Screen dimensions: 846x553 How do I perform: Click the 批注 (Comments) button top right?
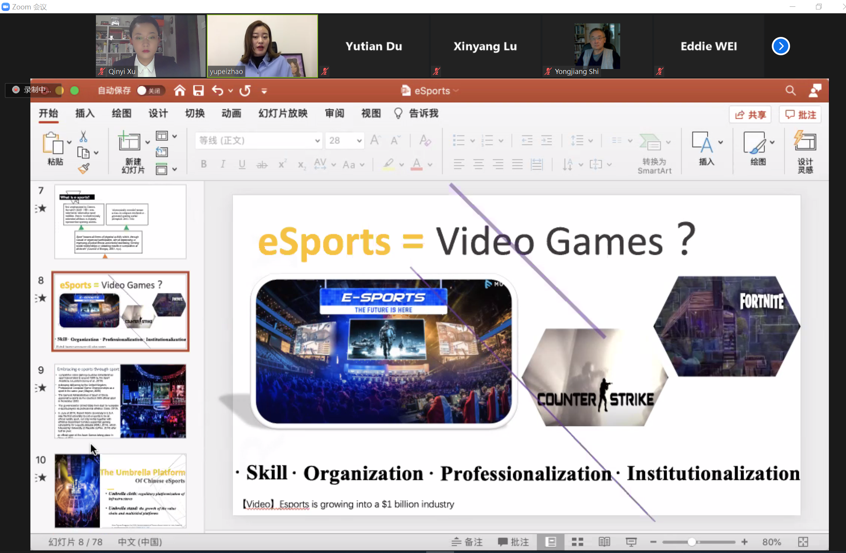tap(800, 115)
